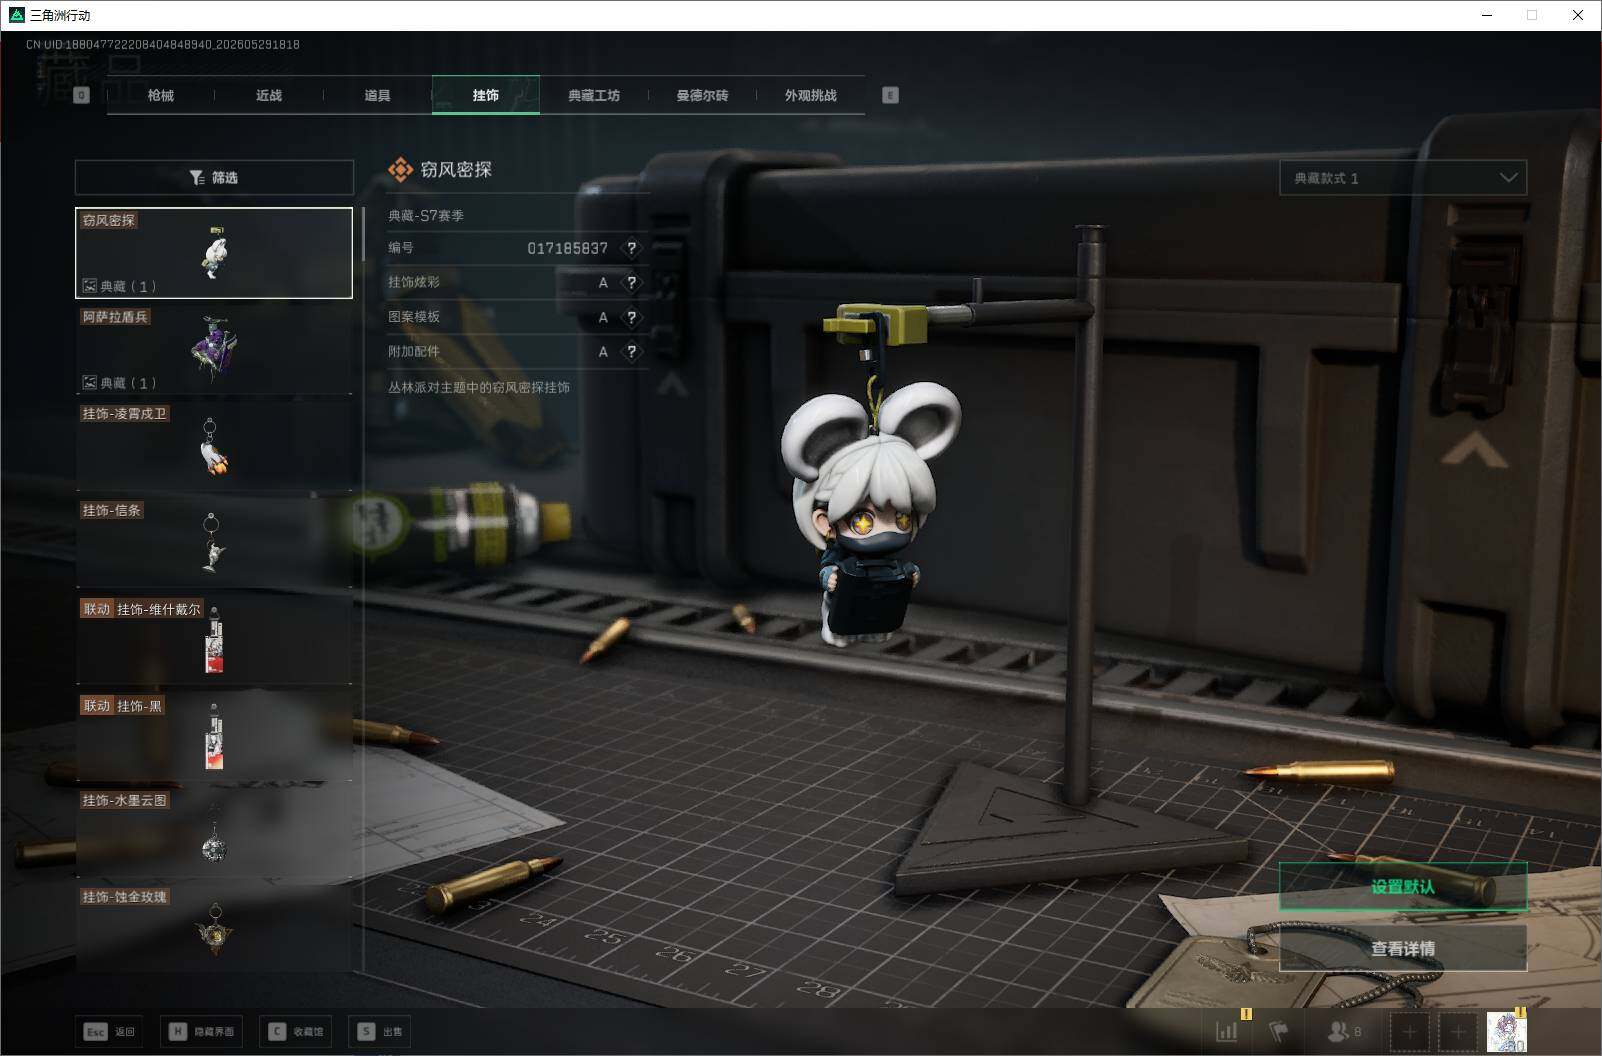Select the 挂饰-水墨云图 charm
This screenshot has width=1602, height=1056.
coord(214,833)
